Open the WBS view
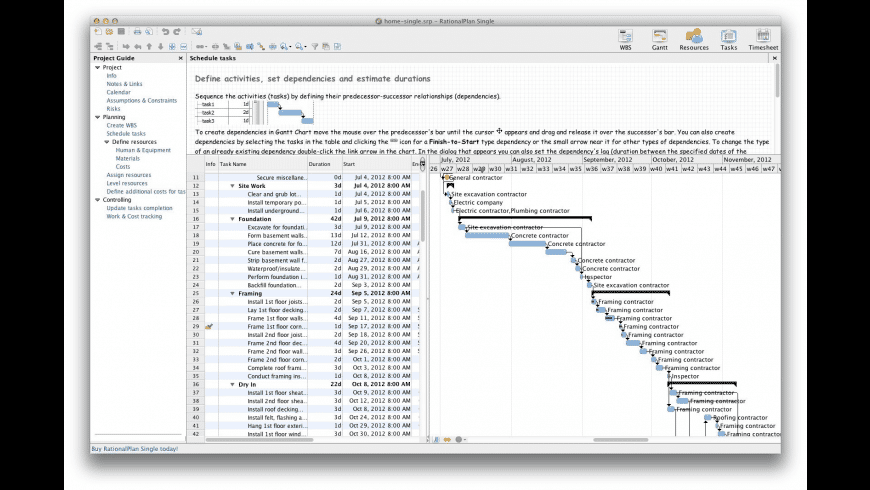 (625, 40)
